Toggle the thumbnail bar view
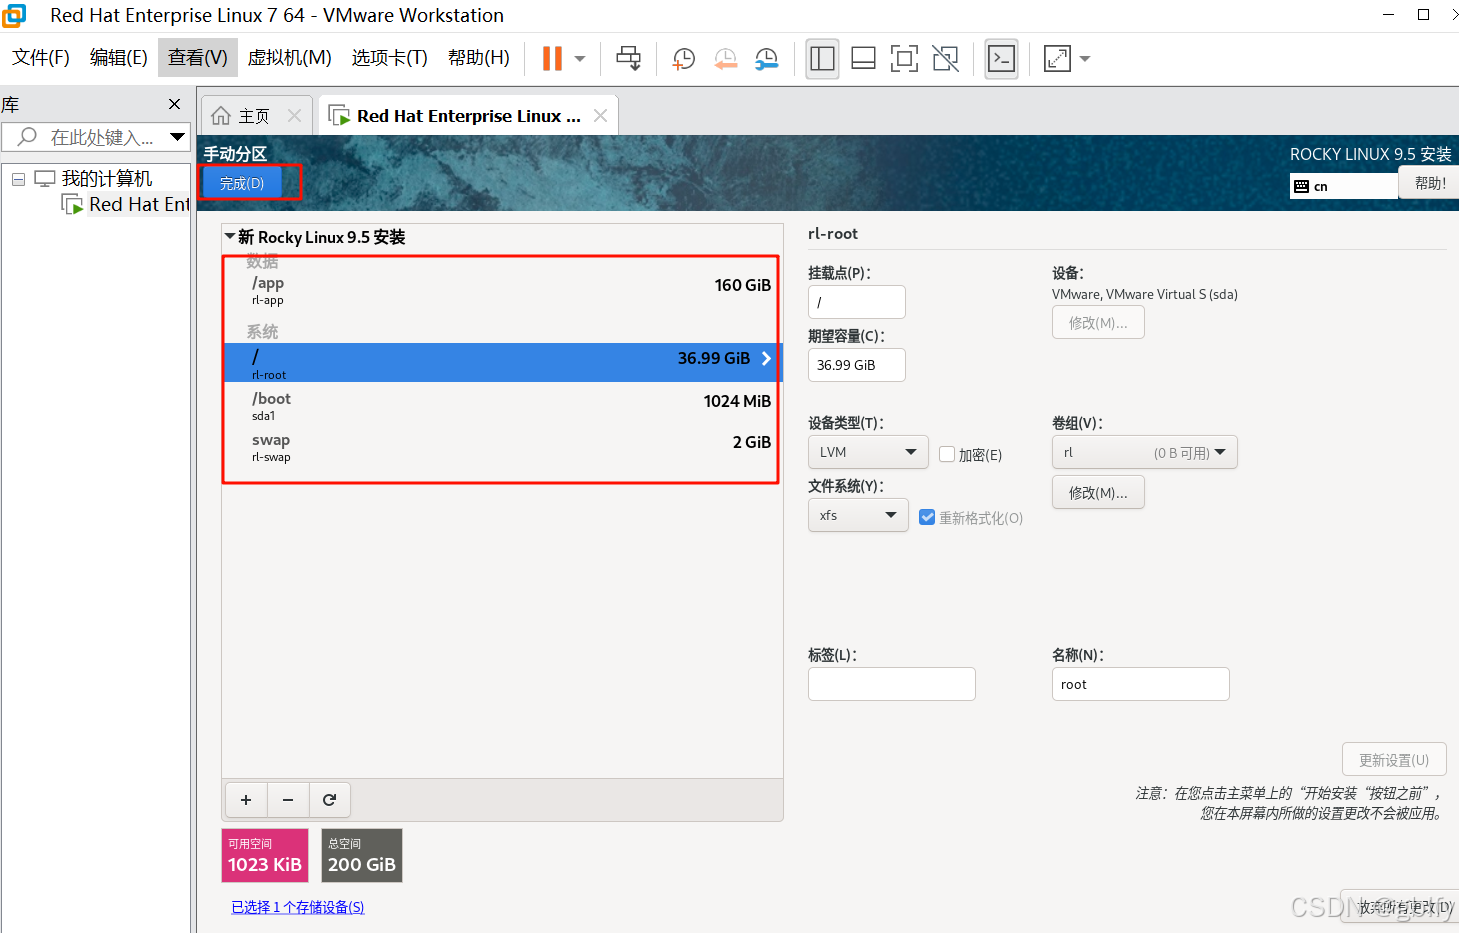Screen dimensions: 1459x933 [864, 59]
